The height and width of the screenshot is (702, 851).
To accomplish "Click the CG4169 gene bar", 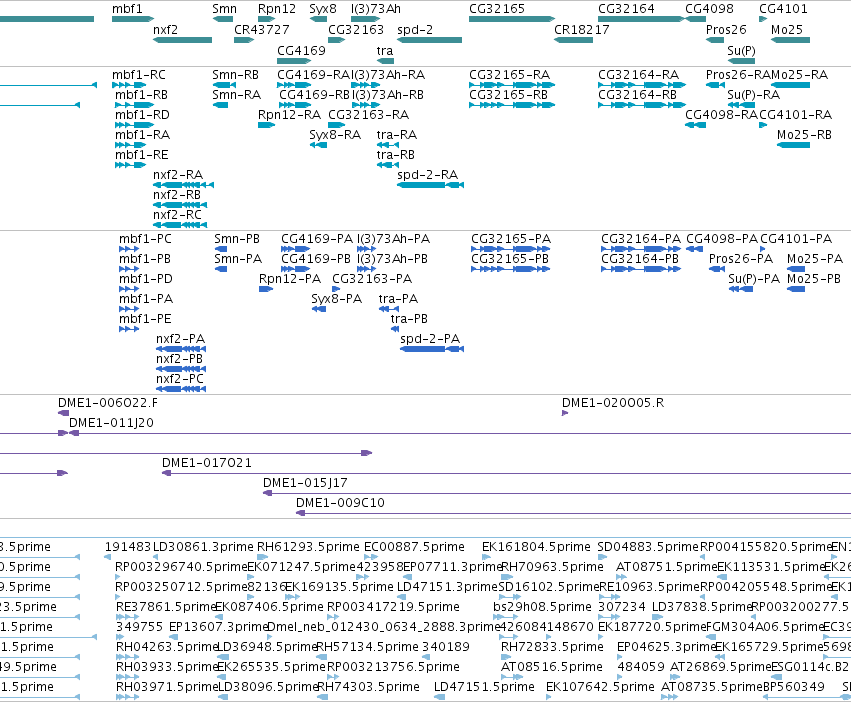I will (294, 61).
